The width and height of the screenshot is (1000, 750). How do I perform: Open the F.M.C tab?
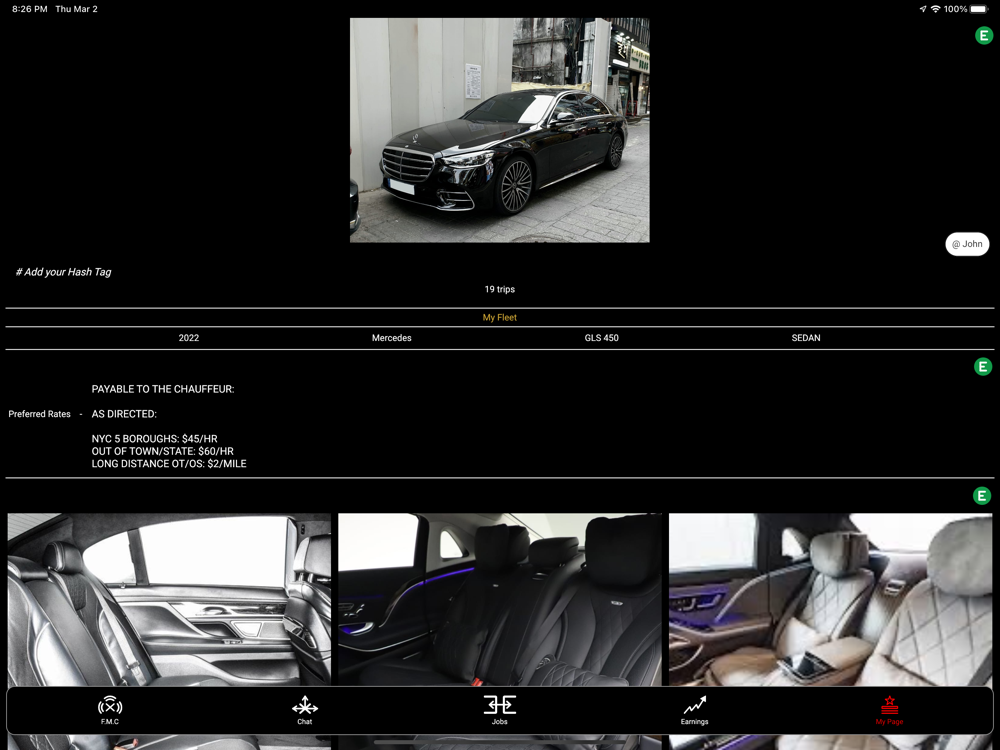click(110, 710)
